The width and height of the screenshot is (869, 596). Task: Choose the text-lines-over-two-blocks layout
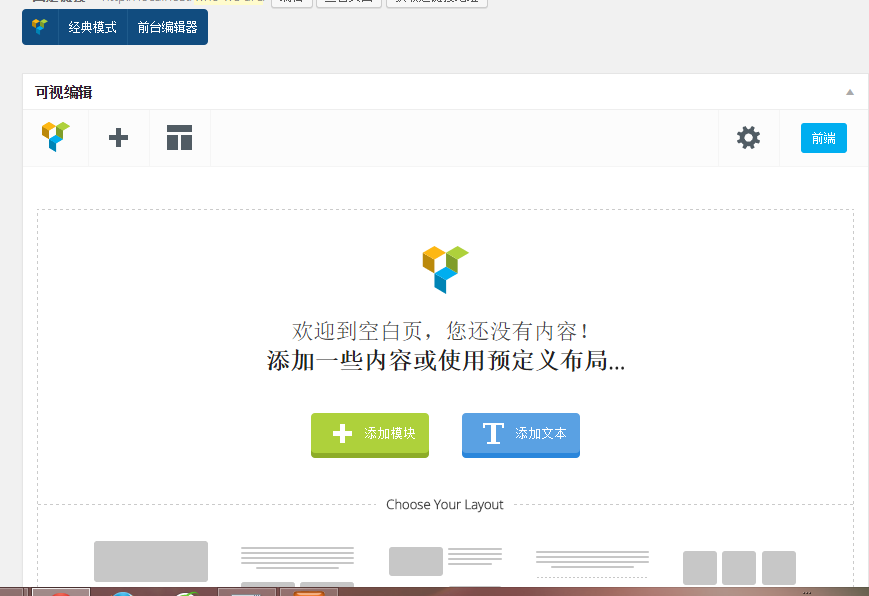pyautogui.click(x=297, y=565)
